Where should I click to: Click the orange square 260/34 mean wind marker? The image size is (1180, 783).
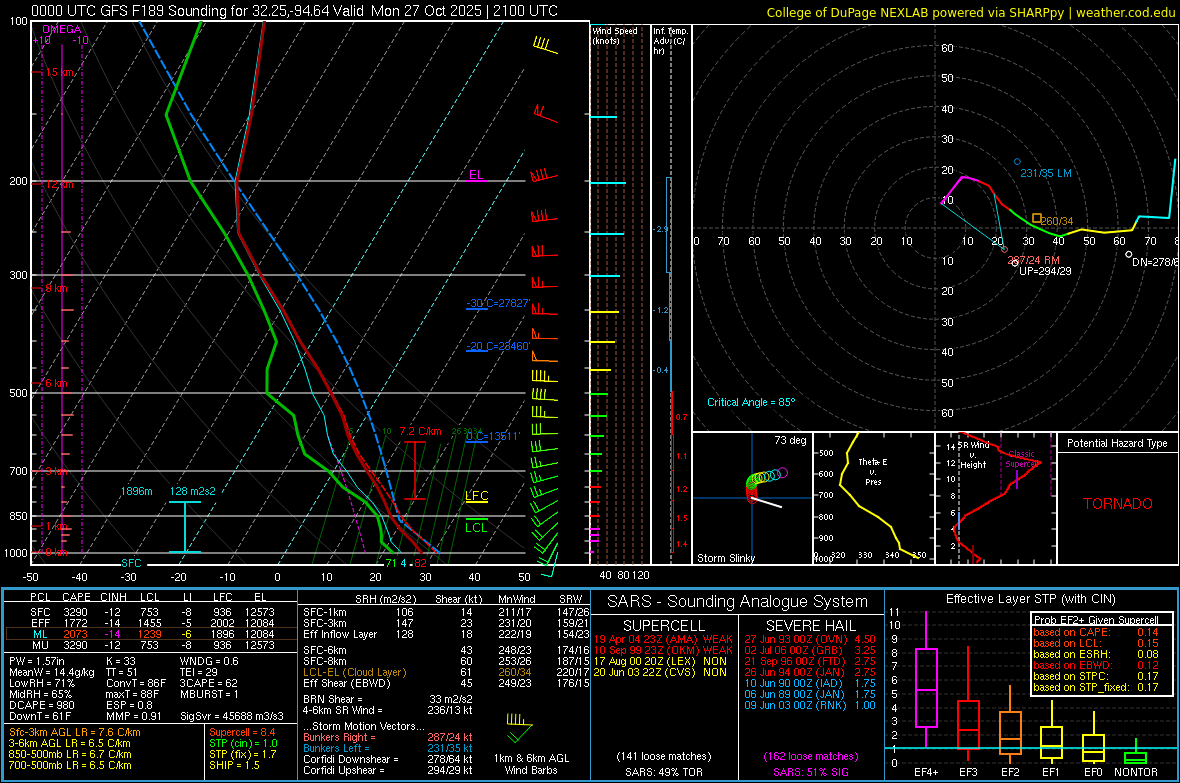click(x=1036, y=218)
